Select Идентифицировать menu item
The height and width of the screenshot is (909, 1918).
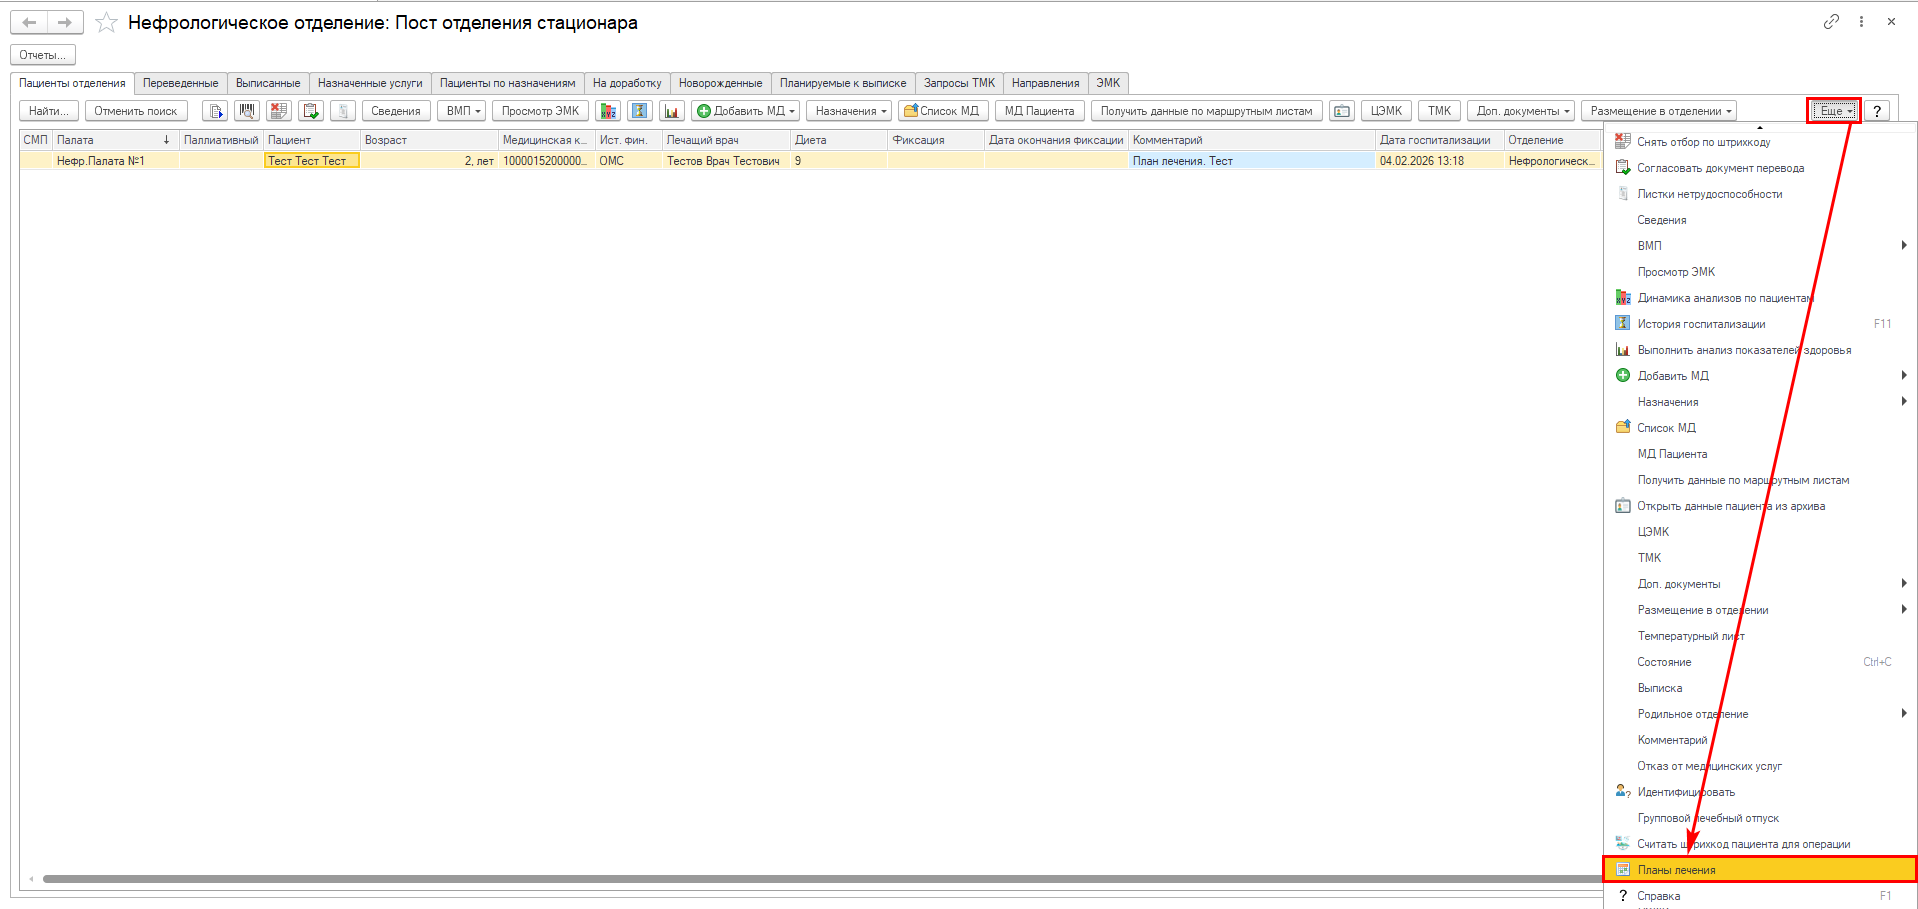click(x=1760, y=791)
